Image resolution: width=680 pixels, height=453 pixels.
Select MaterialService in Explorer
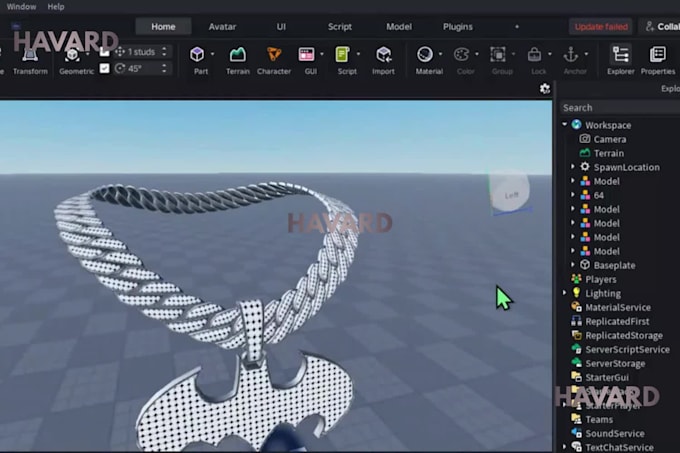coord(618,307)
